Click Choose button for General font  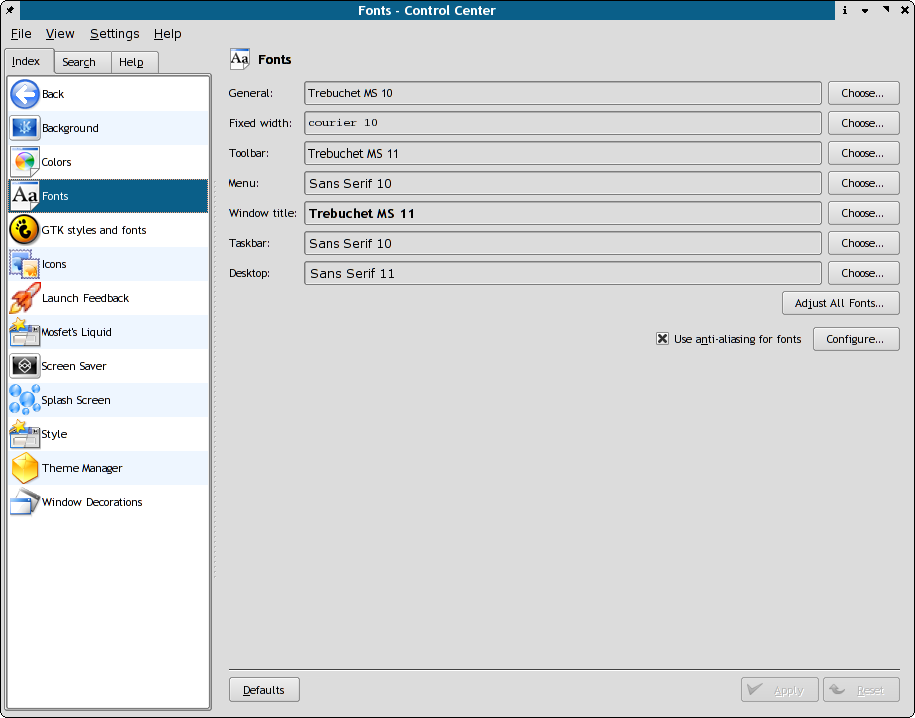click(x=862, y=93)
